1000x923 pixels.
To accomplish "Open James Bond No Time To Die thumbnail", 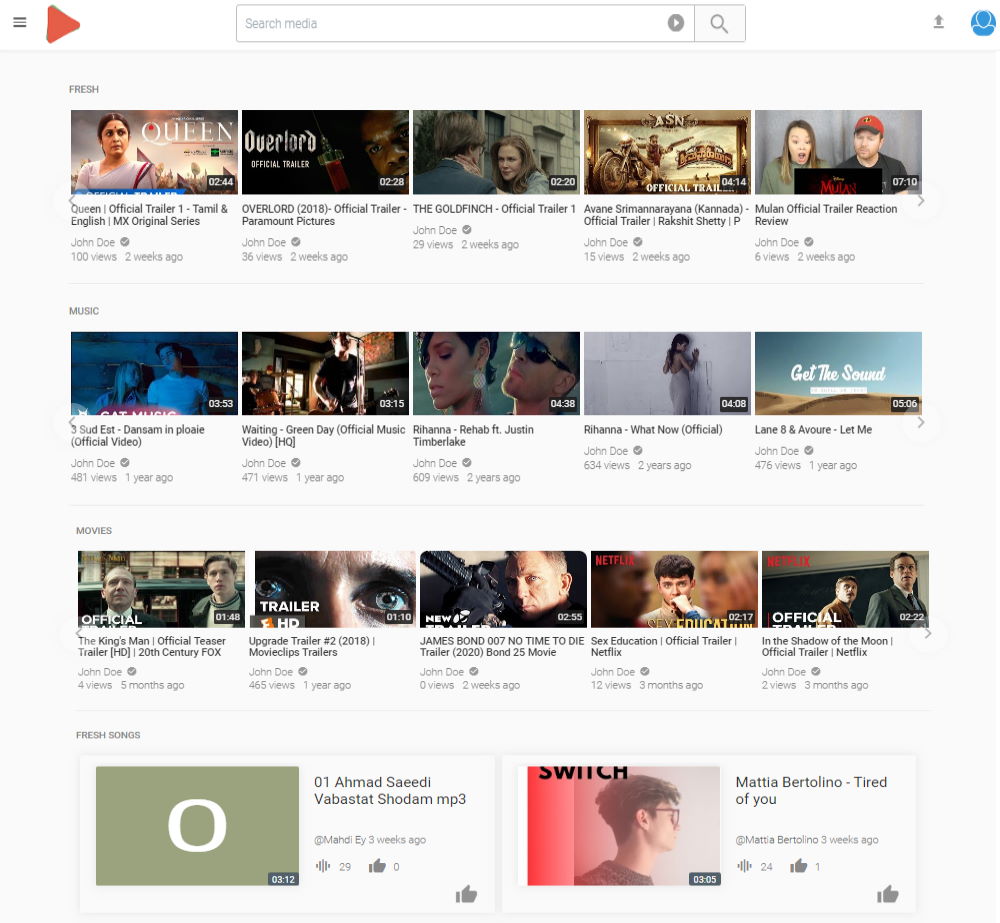I will pyautogui.click(x=503, y=589).
